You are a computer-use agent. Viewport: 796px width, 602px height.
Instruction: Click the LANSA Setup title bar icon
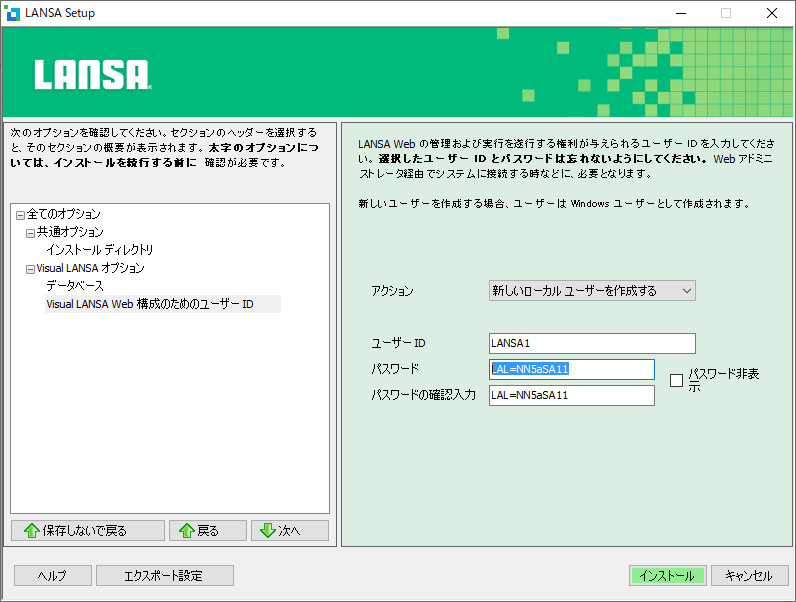click(x=12, y=13)
